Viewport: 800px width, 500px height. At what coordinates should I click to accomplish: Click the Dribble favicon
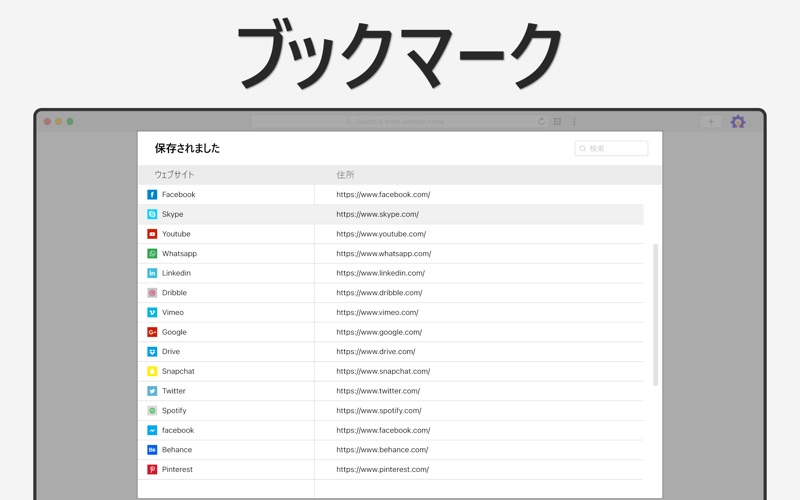(152, 293)
